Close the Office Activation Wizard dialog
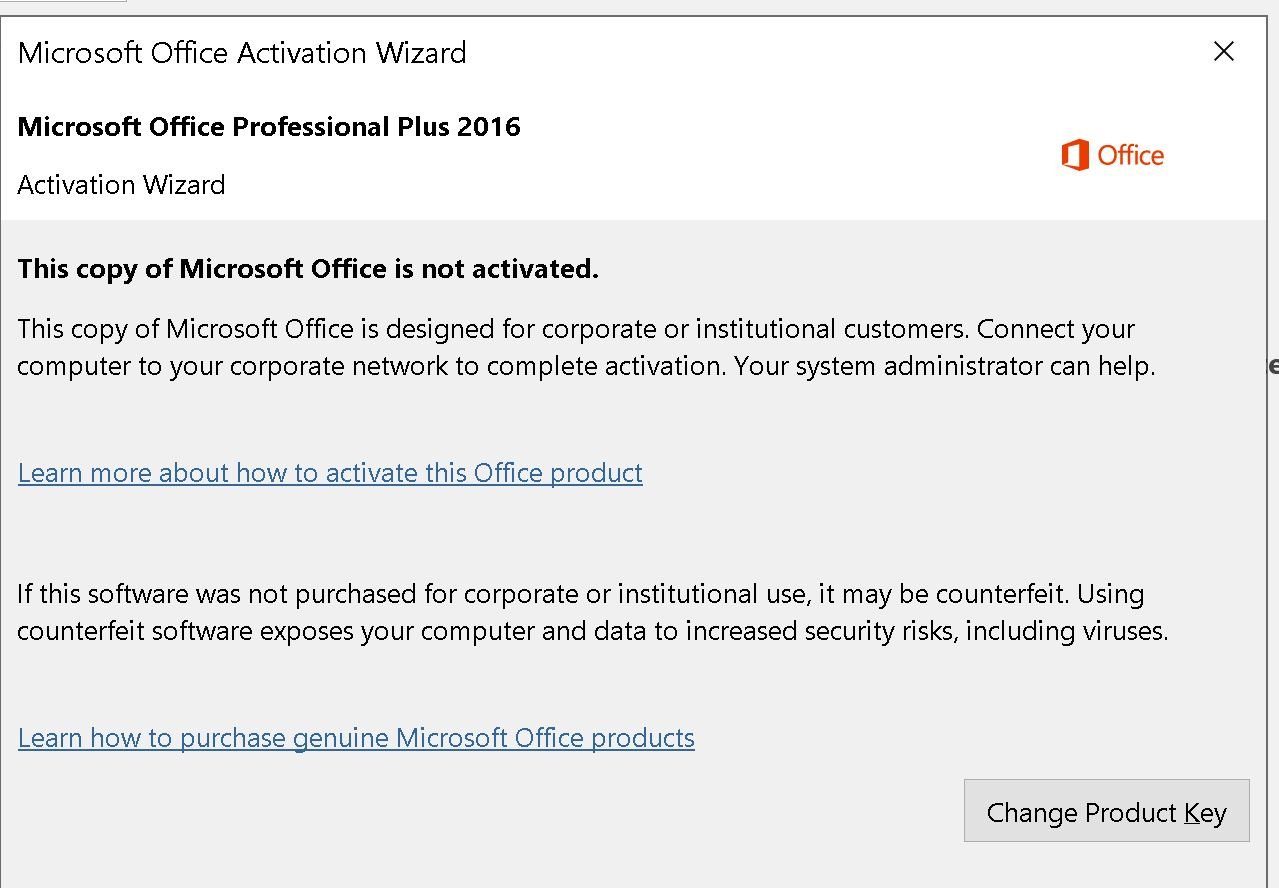 pyautogui.click(x=1223, y=52)
